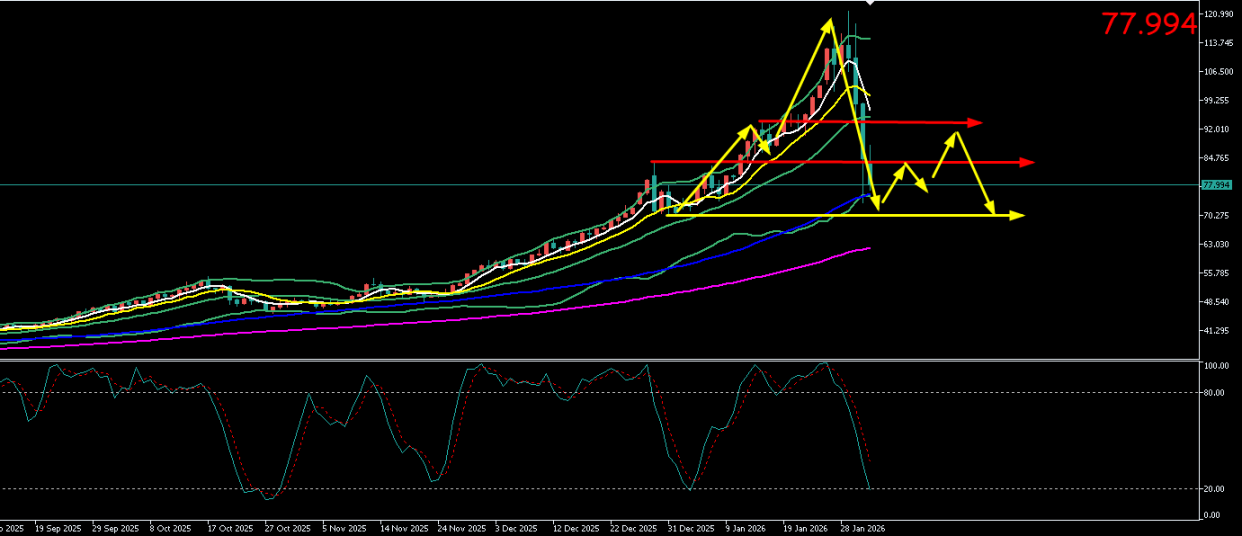Screen dimensions: 1242x536
Task: Click the small projected yellow peak near 84.765
Action: click(x=905, y=163)
